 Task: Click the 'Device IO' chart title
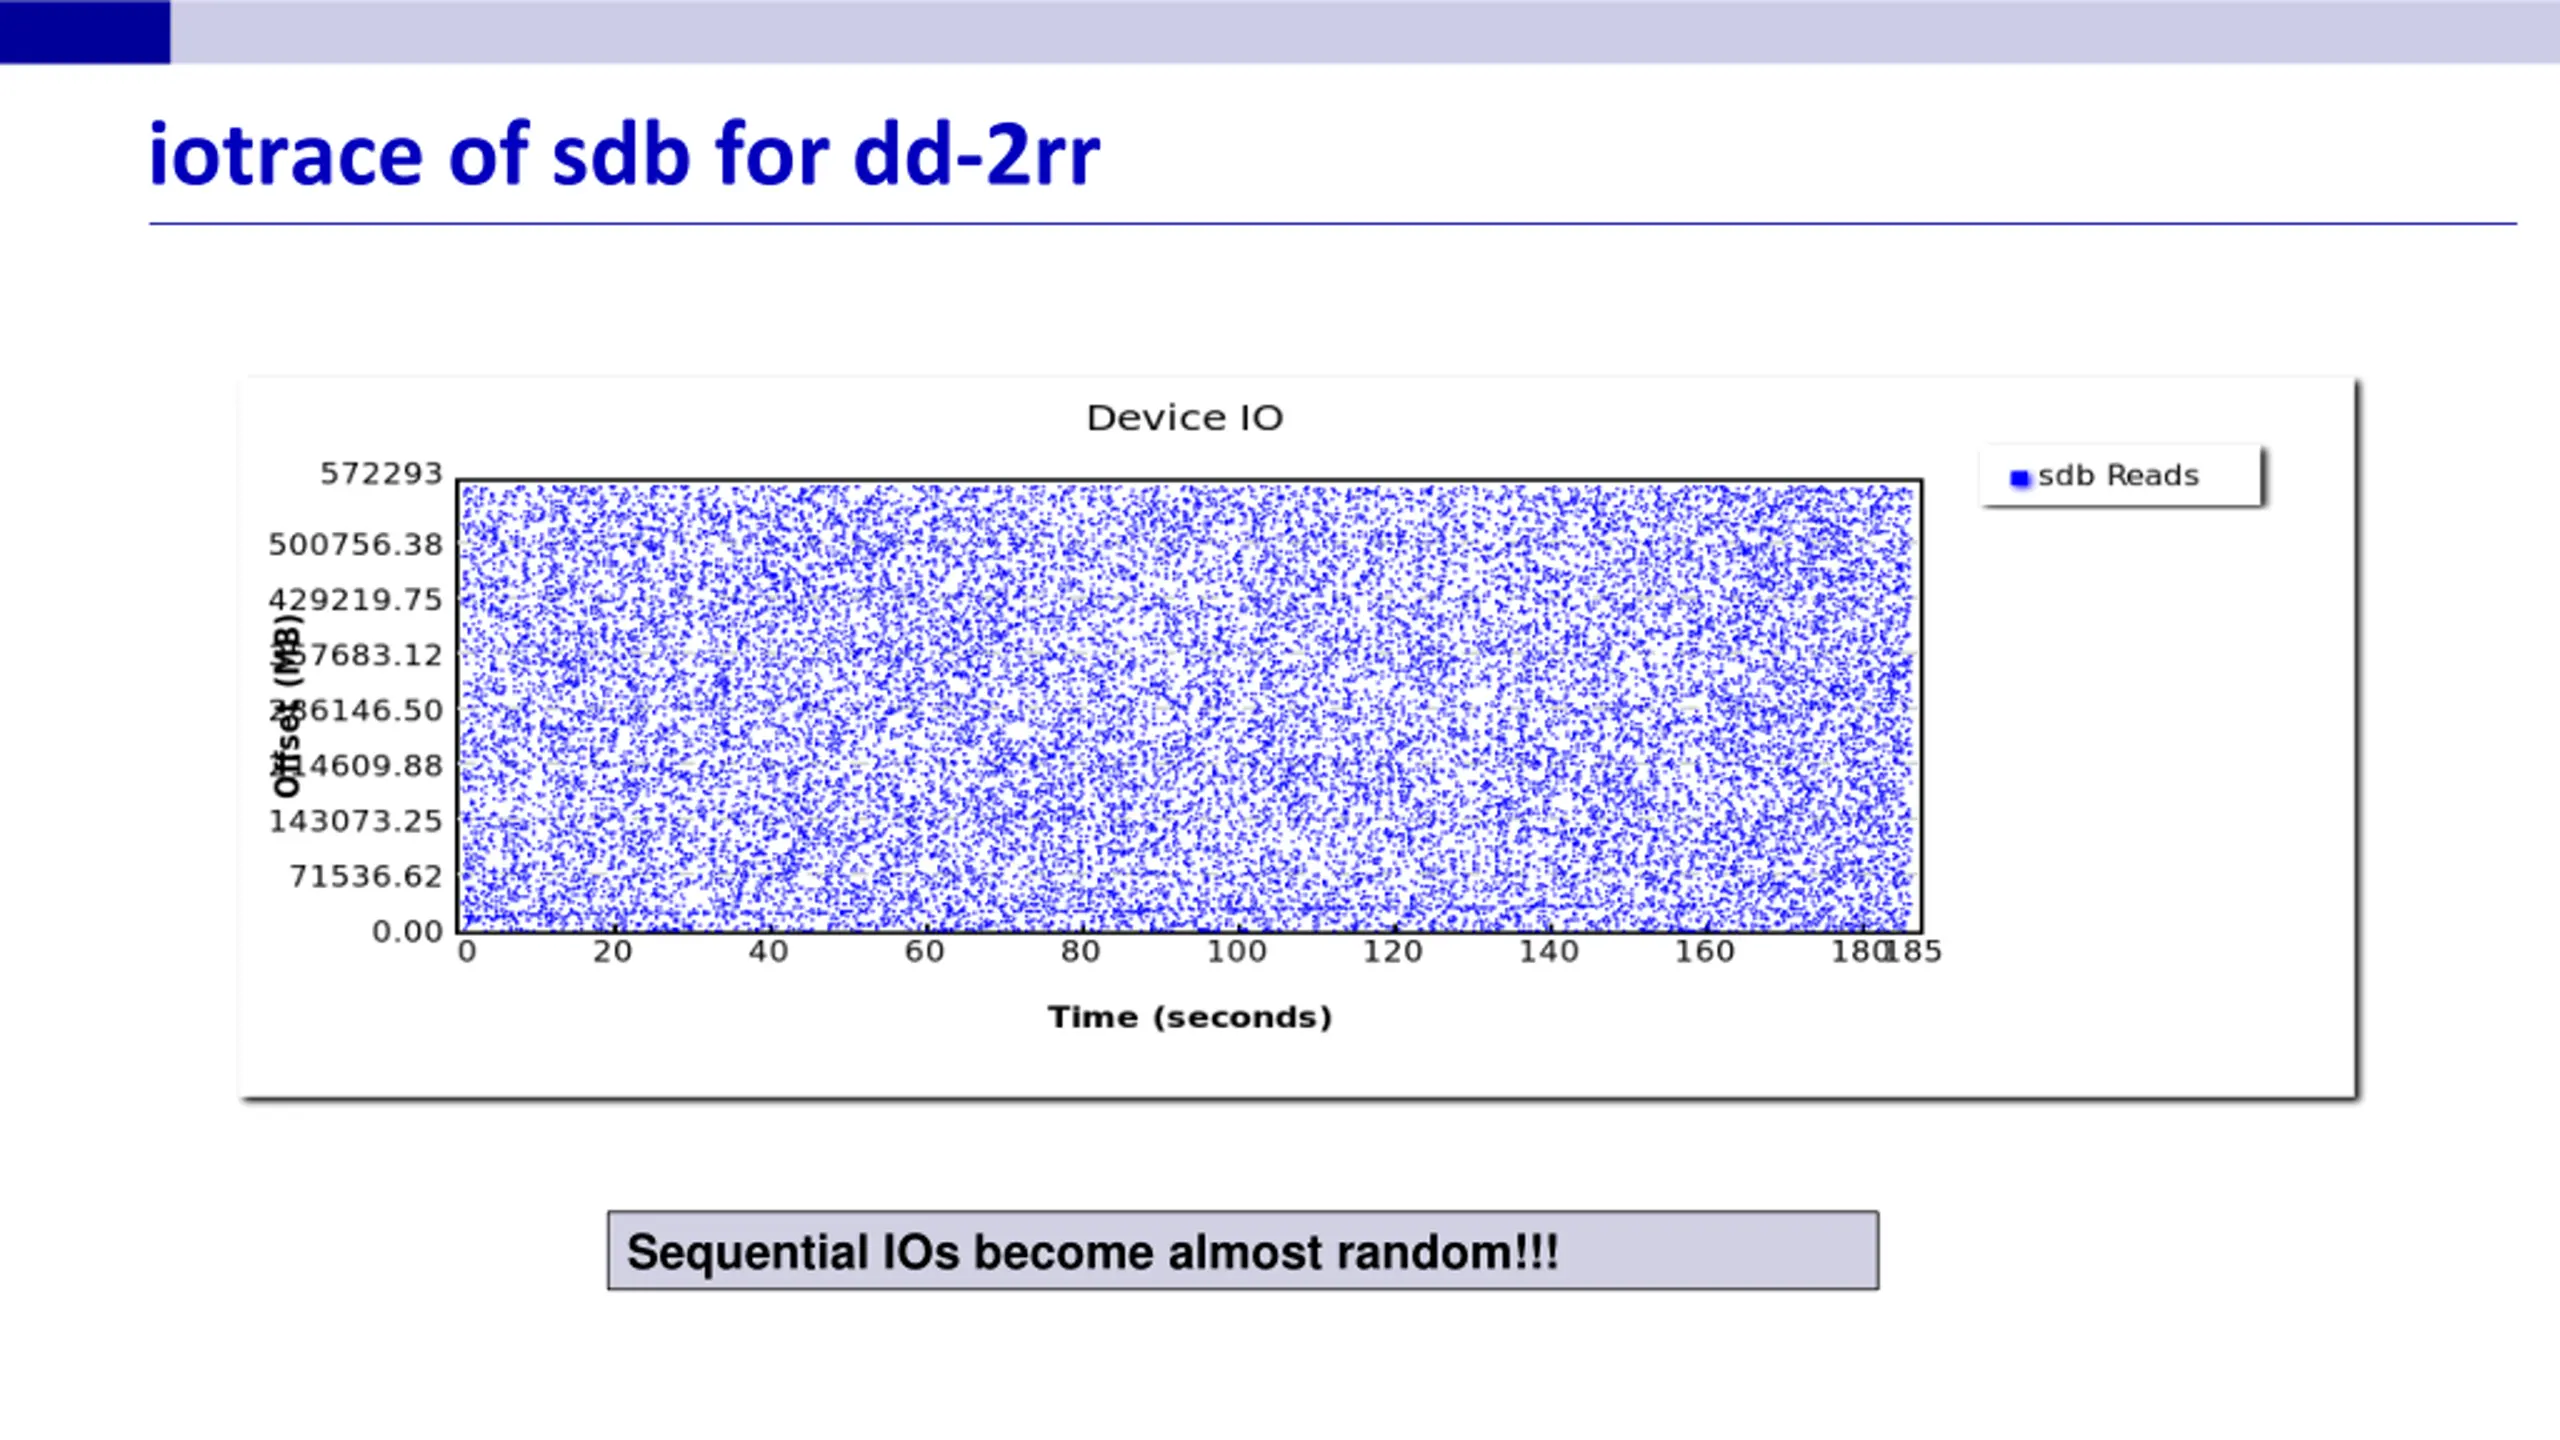point(1185,418)
